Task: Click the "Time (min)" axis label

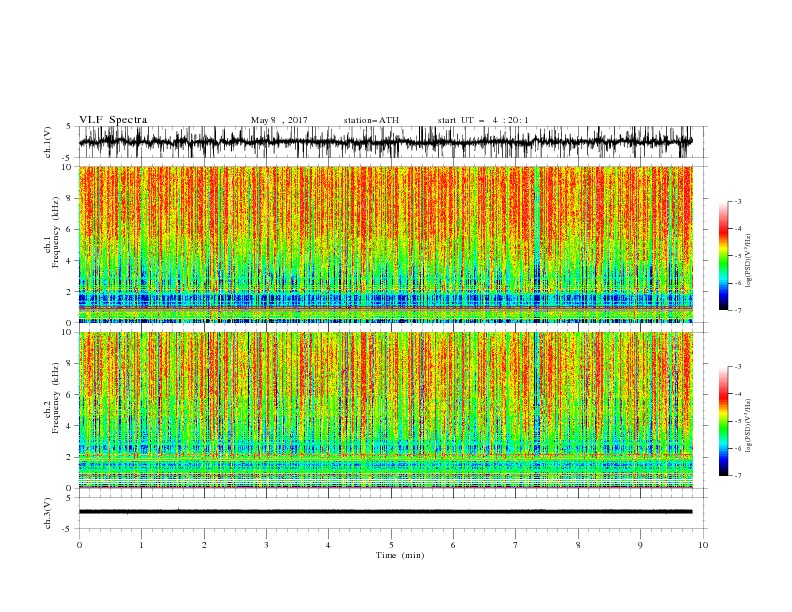Action: [x=400, y=555]
